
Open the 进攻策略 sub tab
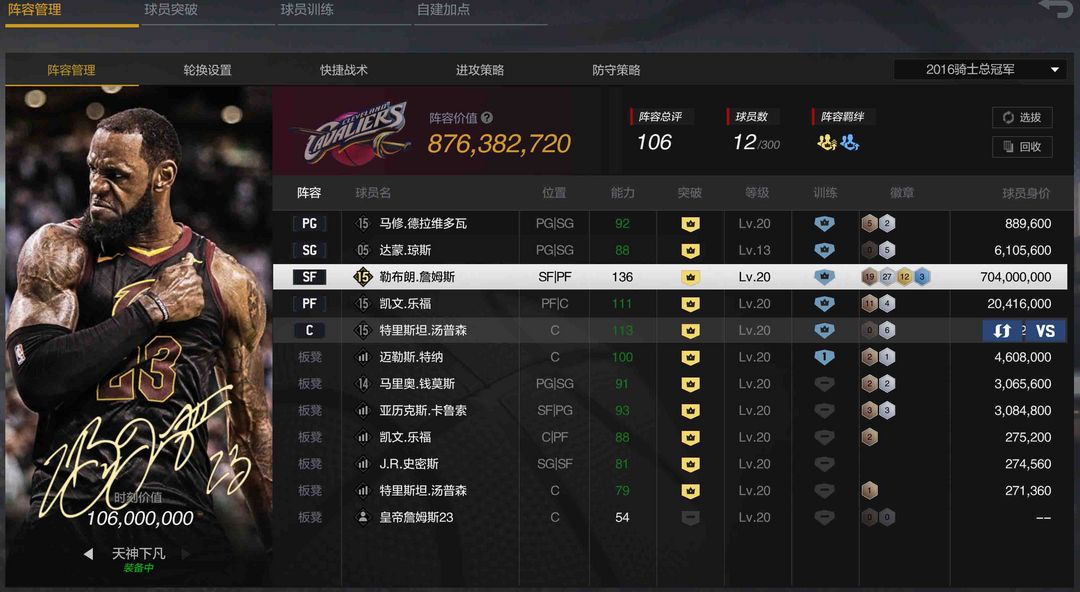pyautogui.click(x=480, y=70)
